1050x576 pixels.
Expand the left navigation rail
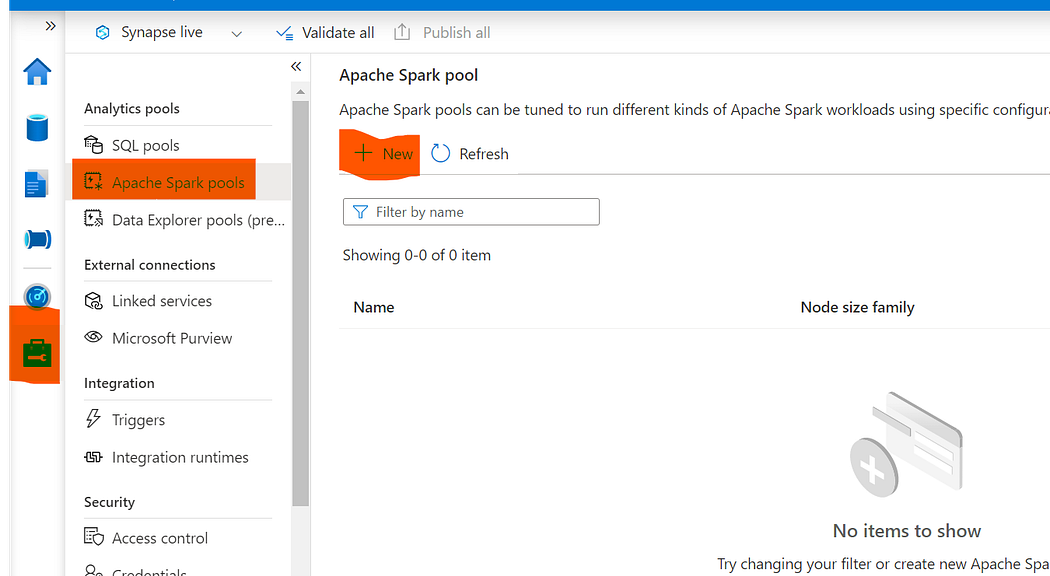pyautogui.click(x=50, y=26)
